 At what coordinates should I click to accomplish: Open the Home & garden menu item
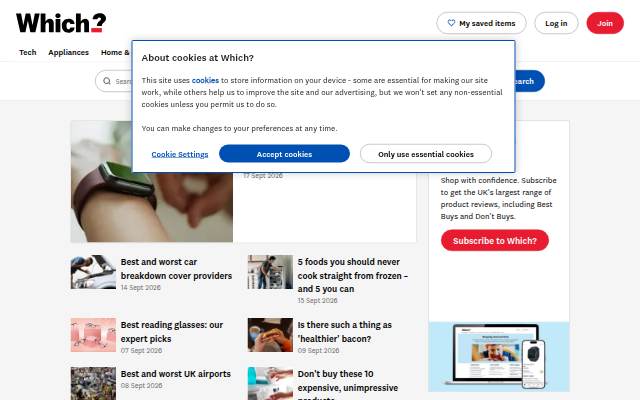(x=116, y=52)
